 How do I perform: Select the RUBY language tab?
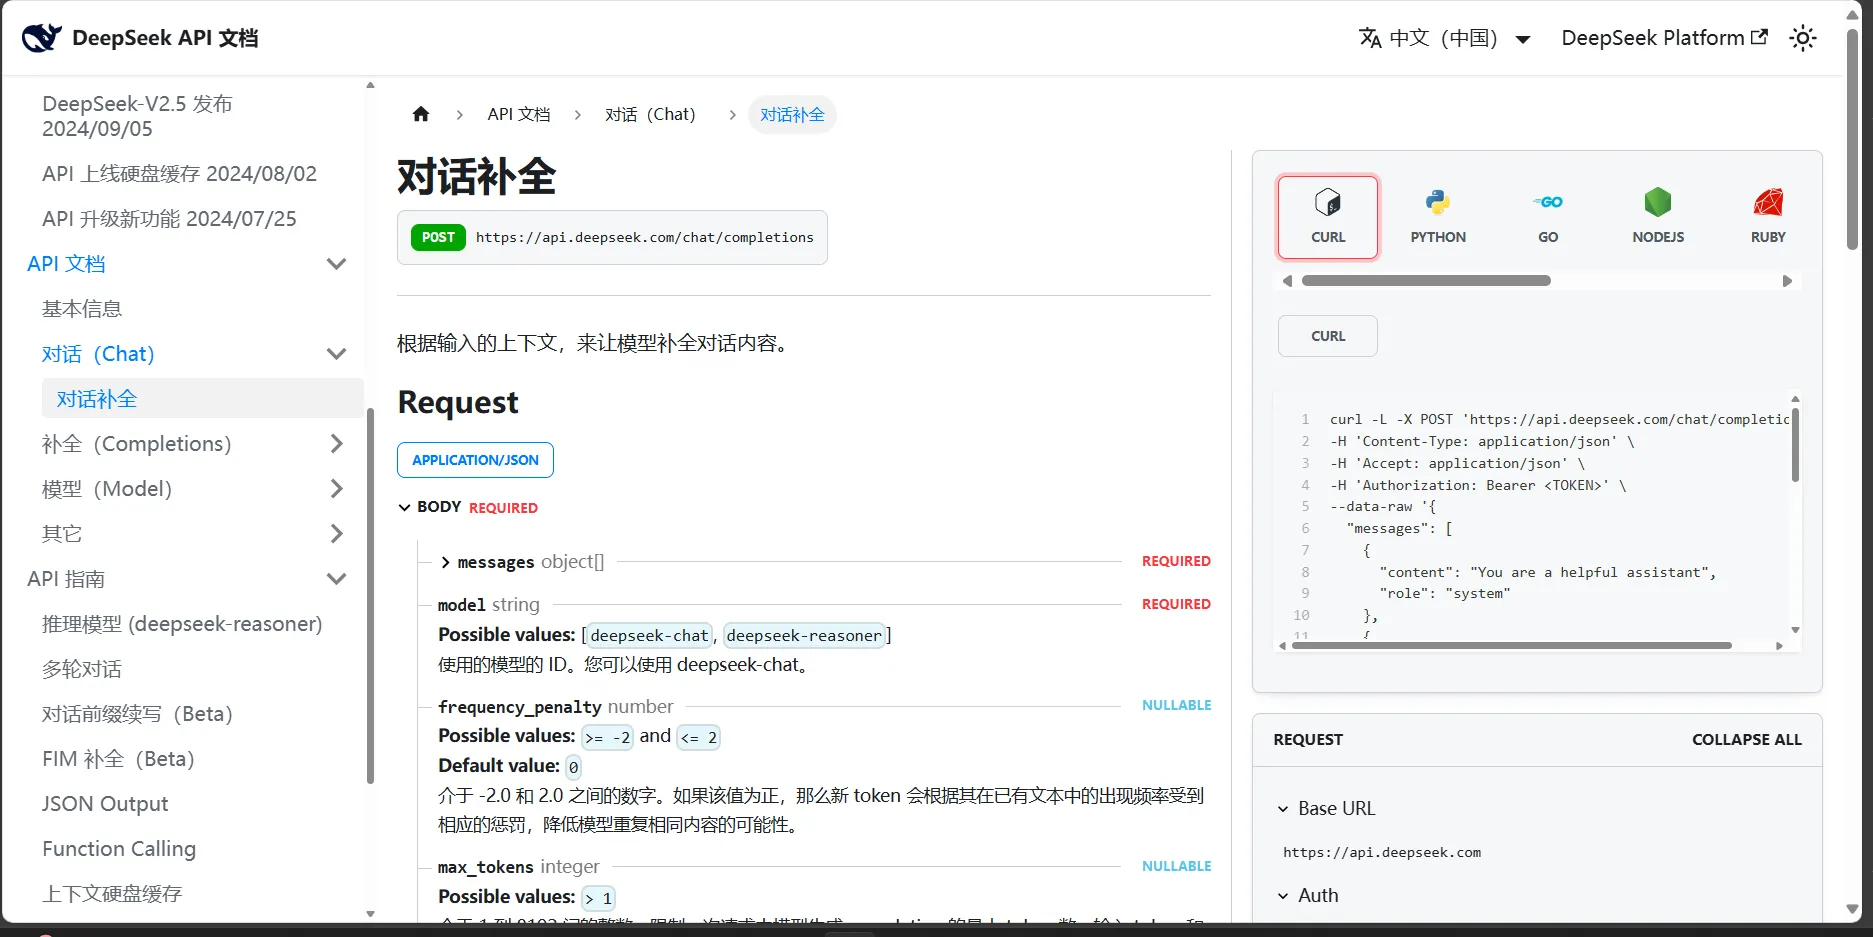(x=1768, y=217)
